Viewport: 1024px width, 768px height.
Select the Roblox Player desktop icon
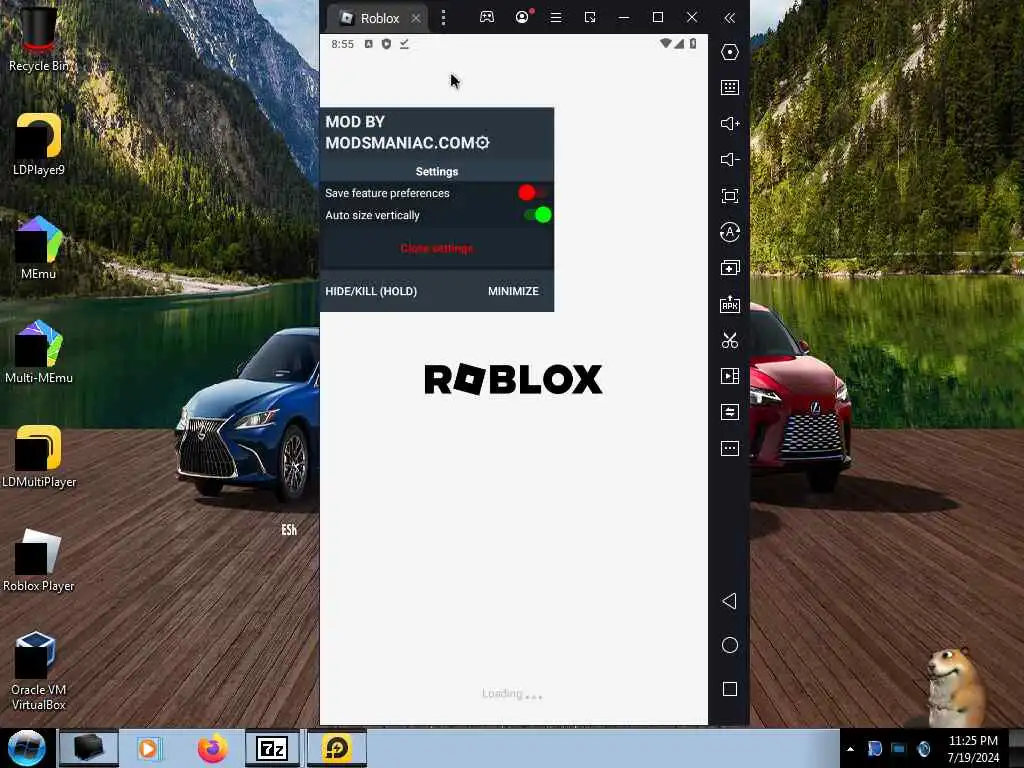coord(39,560)
